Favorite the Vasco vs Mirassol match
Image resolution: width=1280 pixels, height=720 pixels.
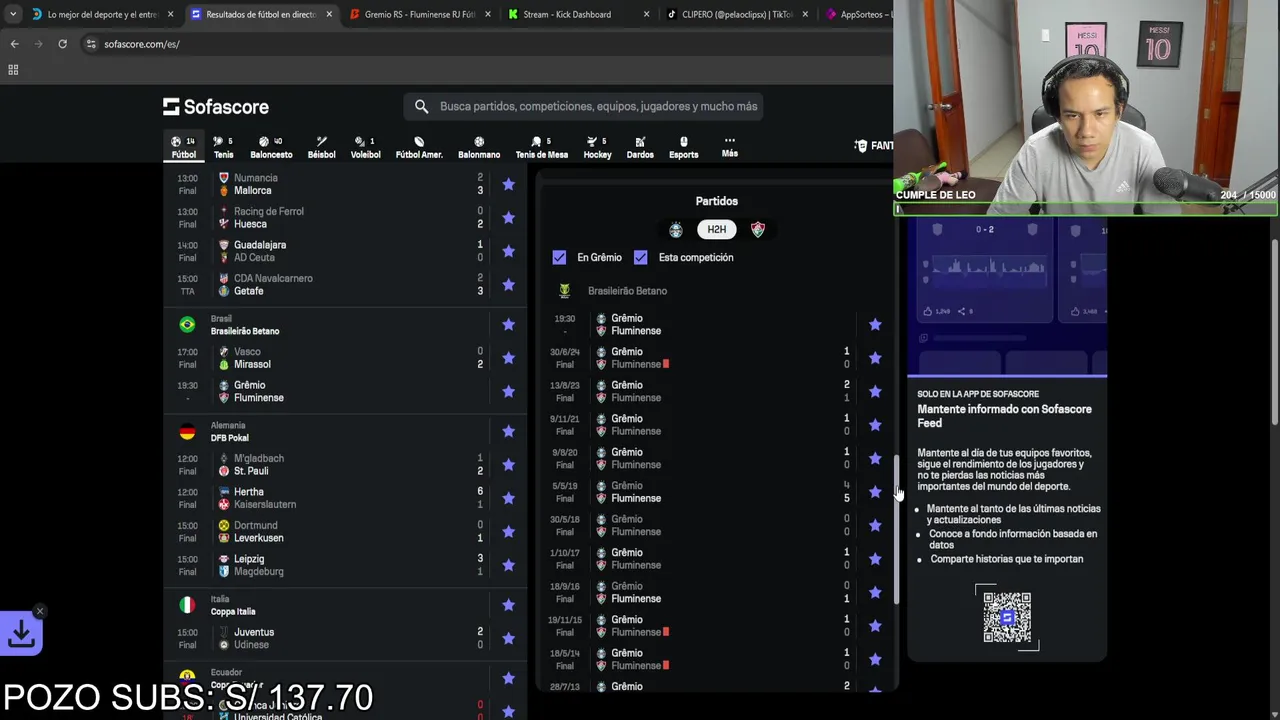coord(508,358)
